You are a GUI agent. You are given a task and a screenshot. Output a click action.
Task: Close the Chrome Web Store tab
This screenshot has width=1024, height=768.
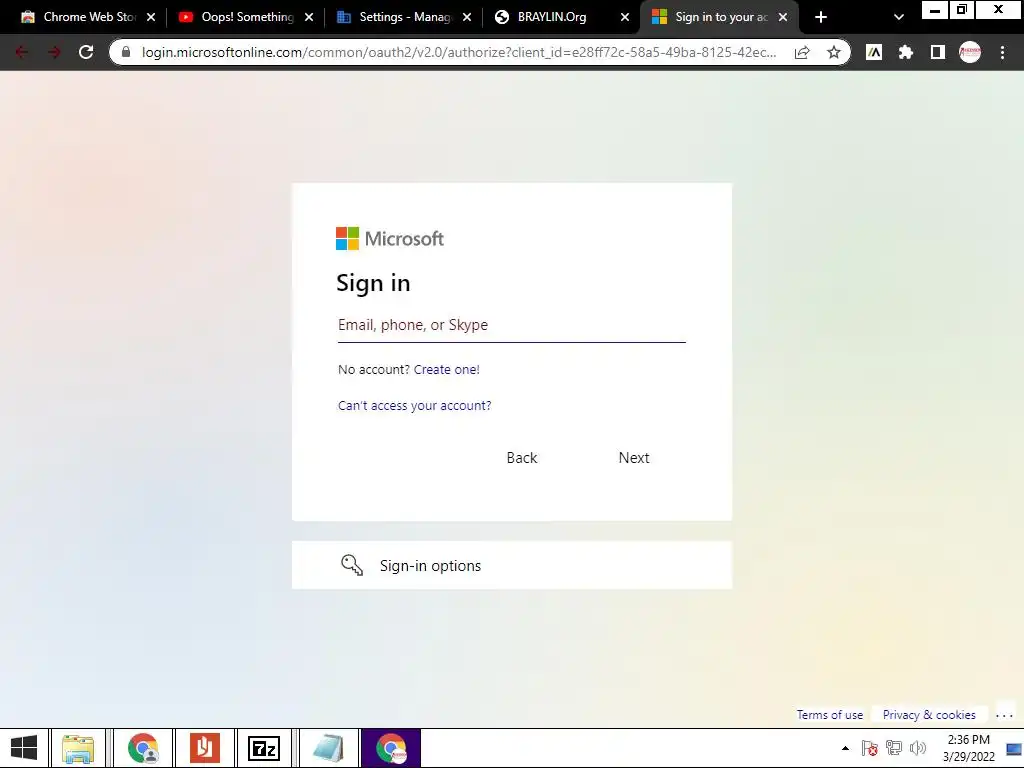[151, 17]
